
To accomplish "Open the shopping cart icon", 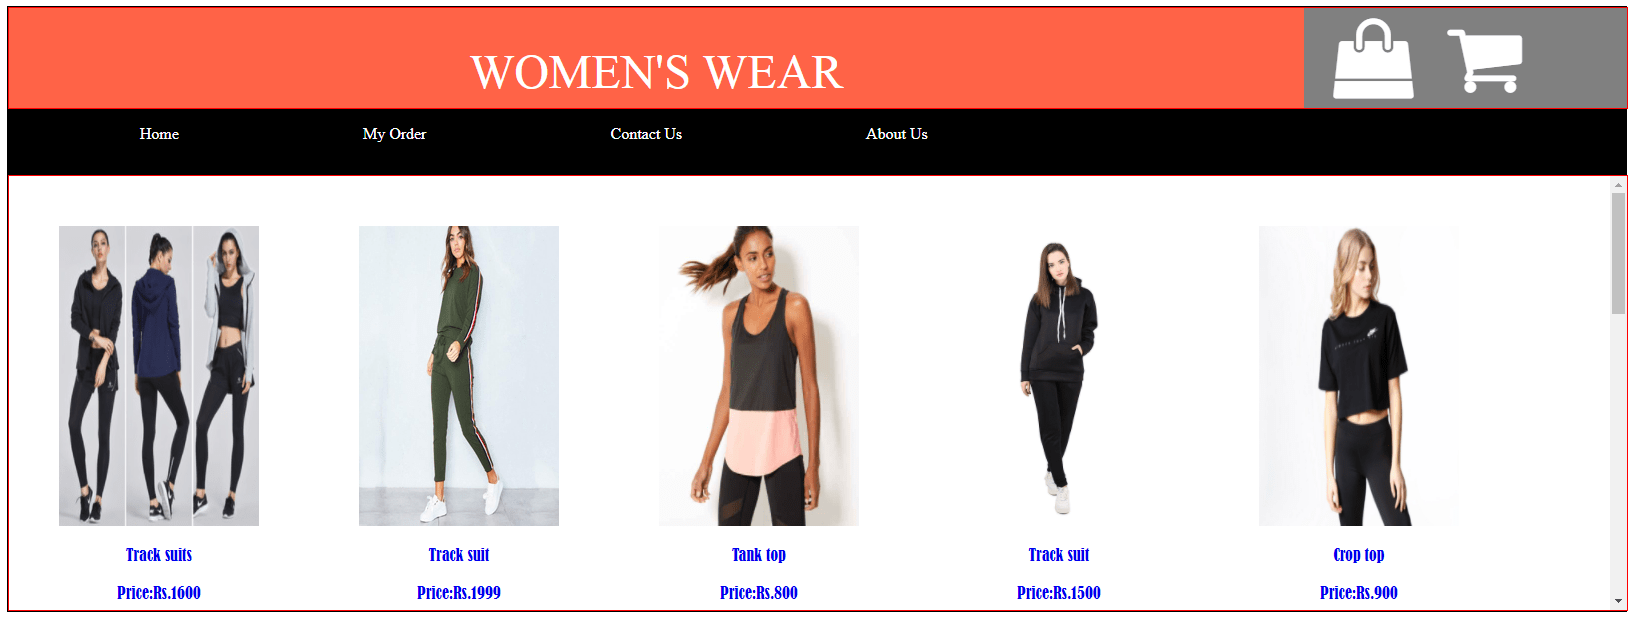I will click(1485, 60).
